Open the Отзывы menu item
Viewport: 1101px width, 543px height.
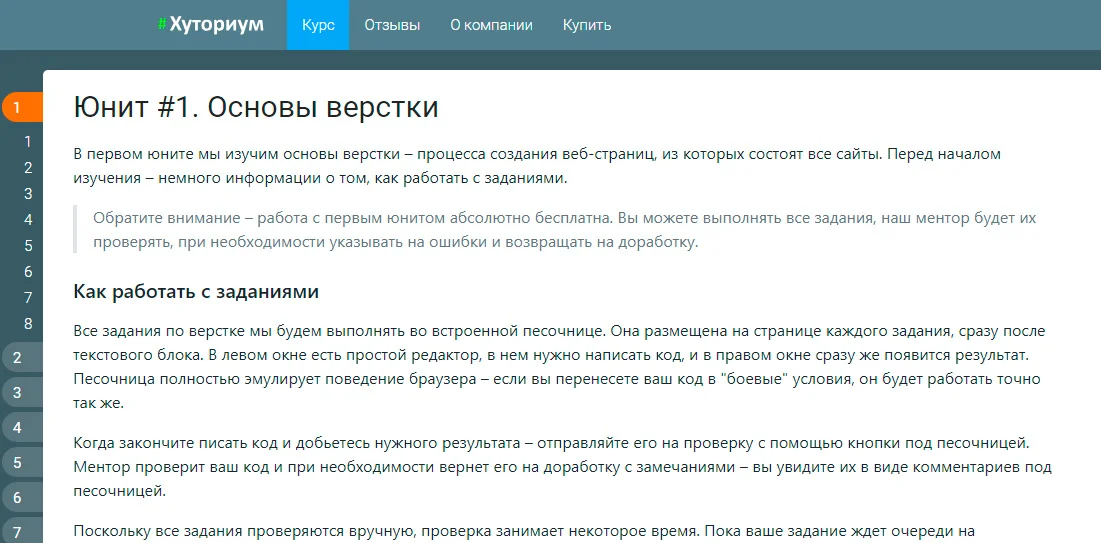pyautogui.click(x=392, y=25)
